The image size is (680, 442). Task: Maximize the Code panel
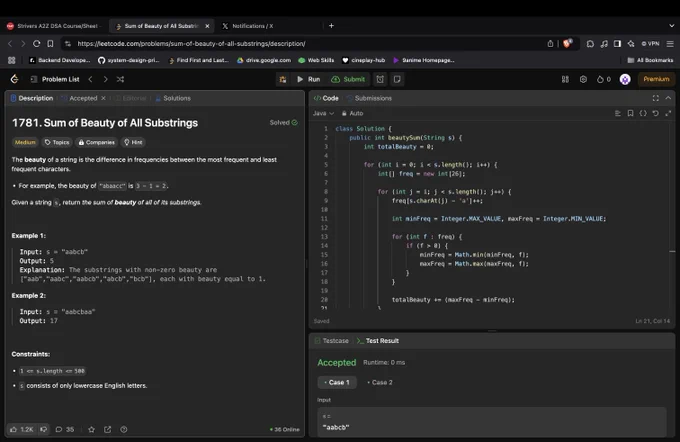tap(655, 98)
